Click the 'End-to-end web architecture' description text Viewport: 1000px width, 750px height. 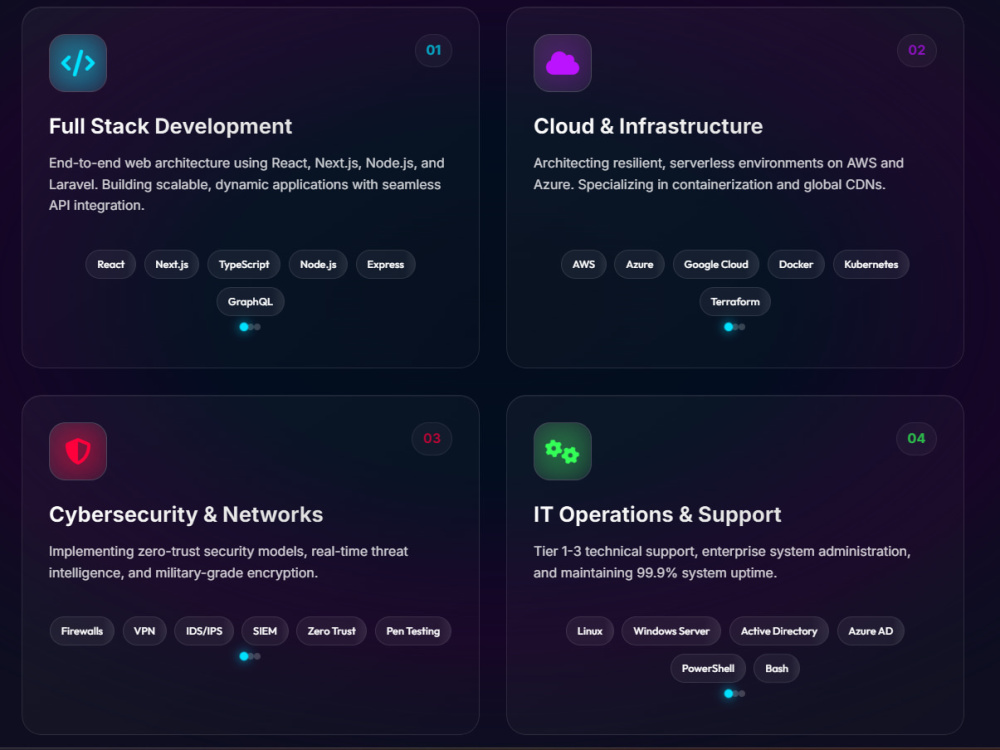pyautogui.click(x=247, y=184)
